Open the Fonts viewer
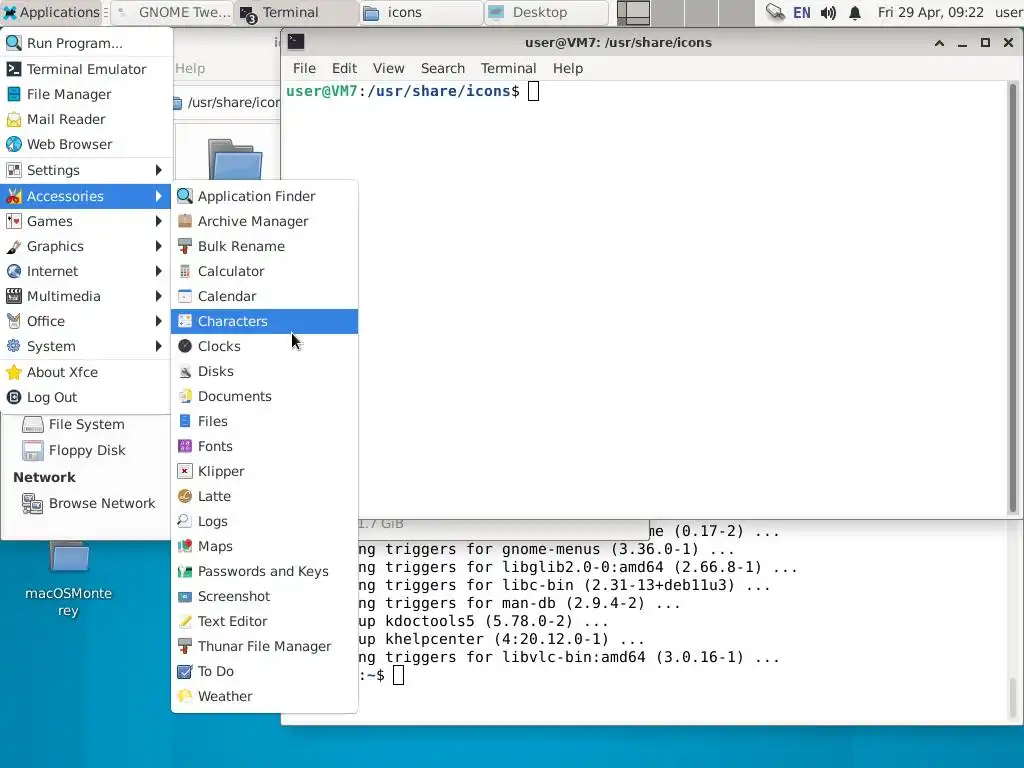This screenshot has width=1024, height=768. 264,446
